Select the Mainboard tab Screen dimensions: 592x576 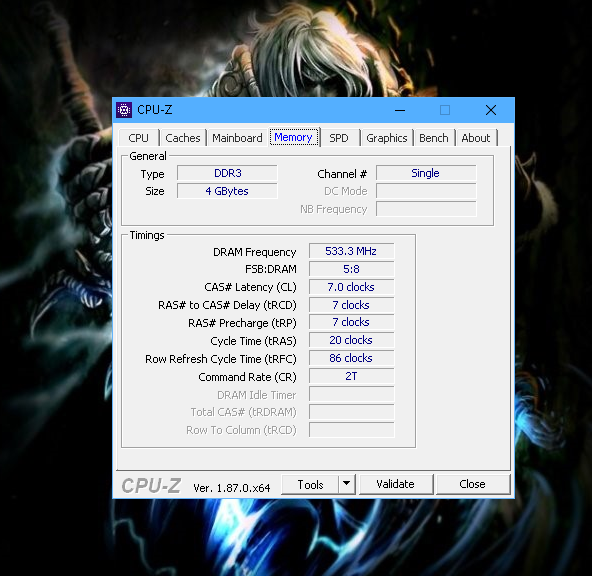237,138
